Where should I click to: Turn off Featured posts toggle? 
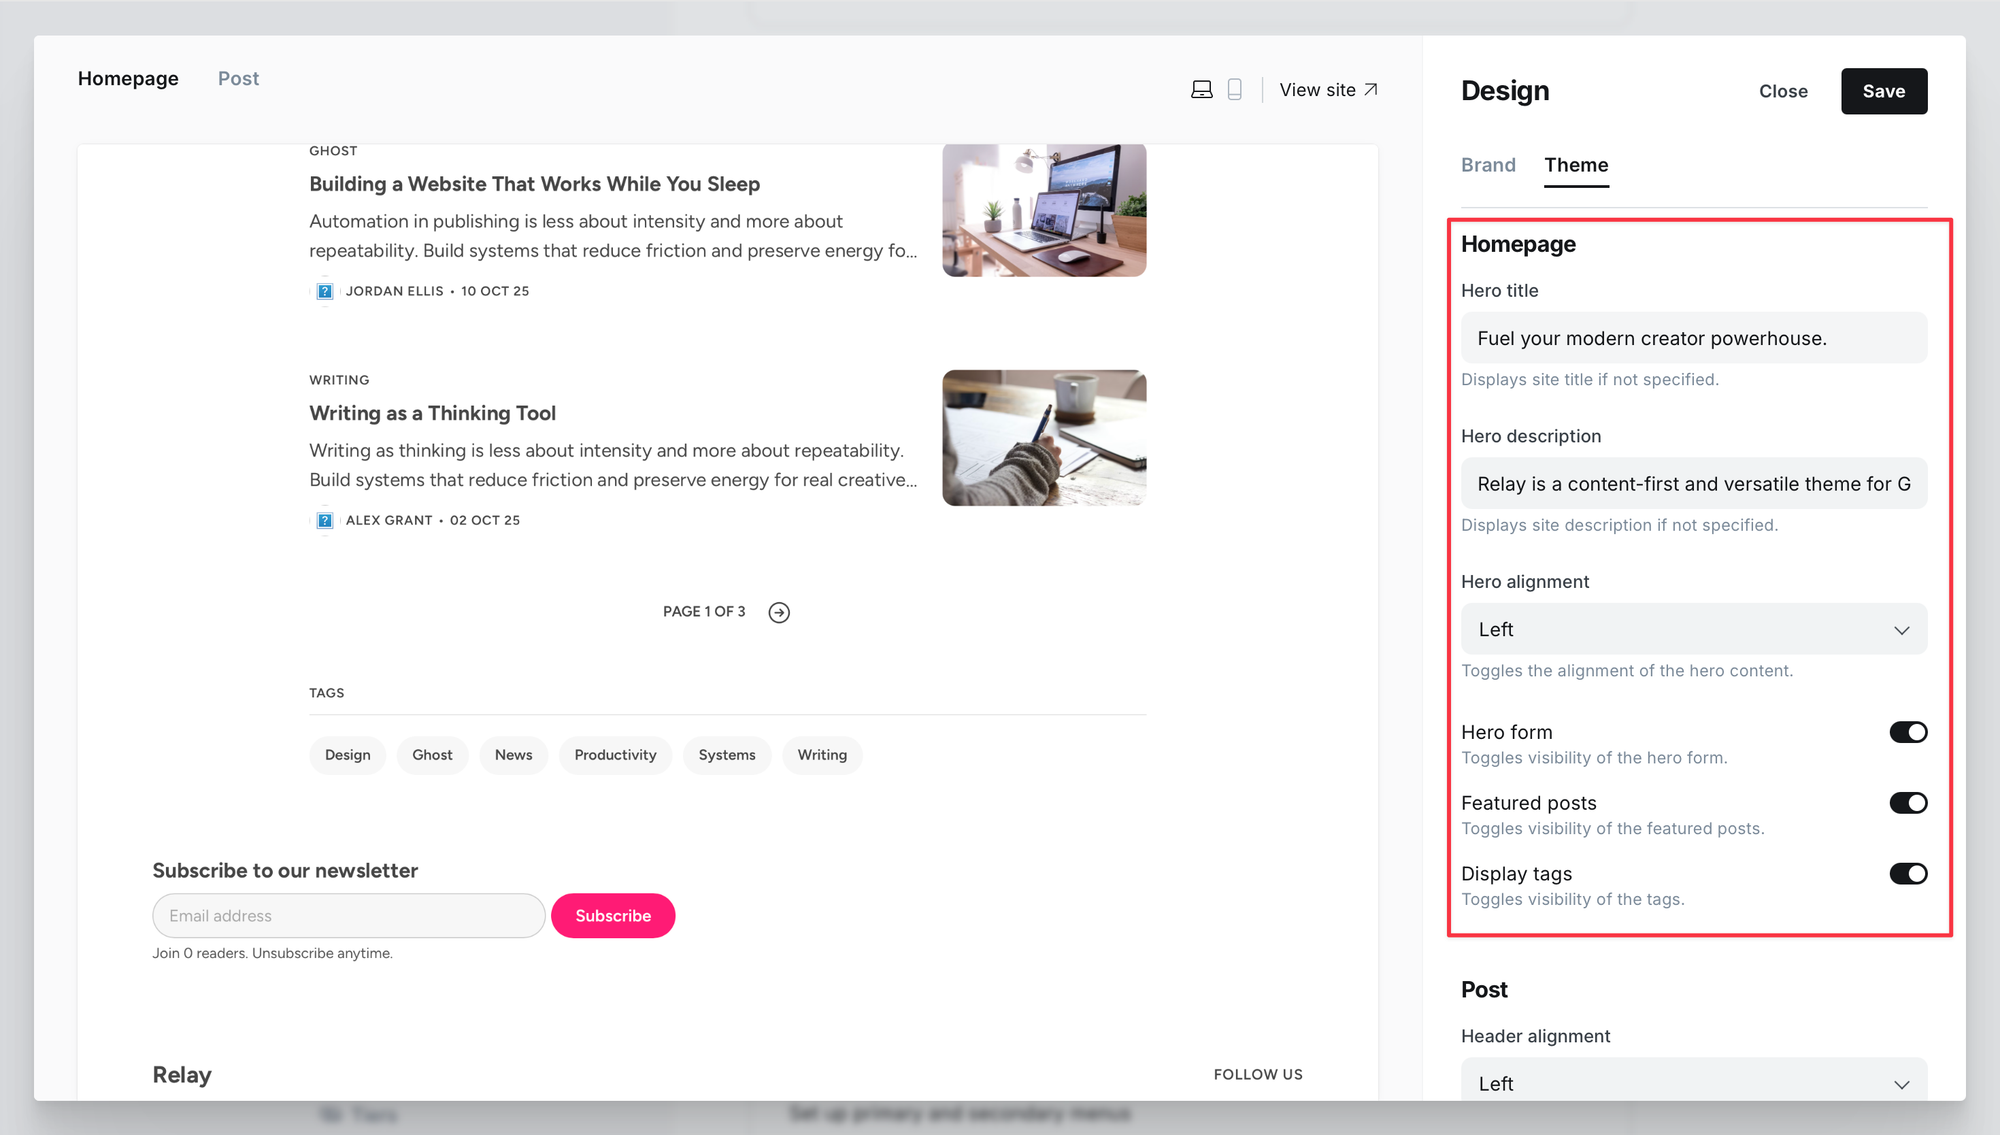1907,803
